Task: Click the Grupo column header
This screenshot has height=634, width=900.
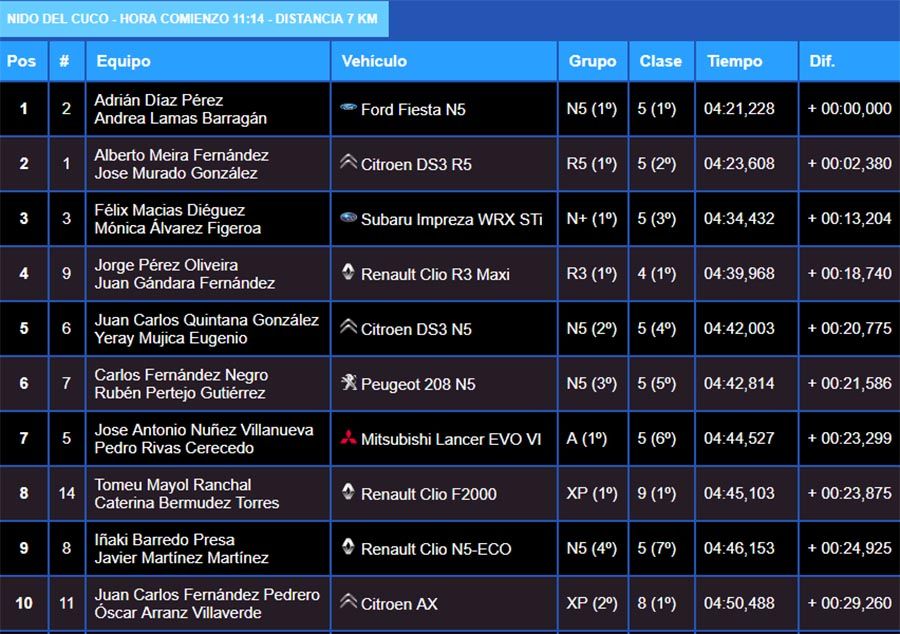Action: pyautogui.click(x=592, y=61)
